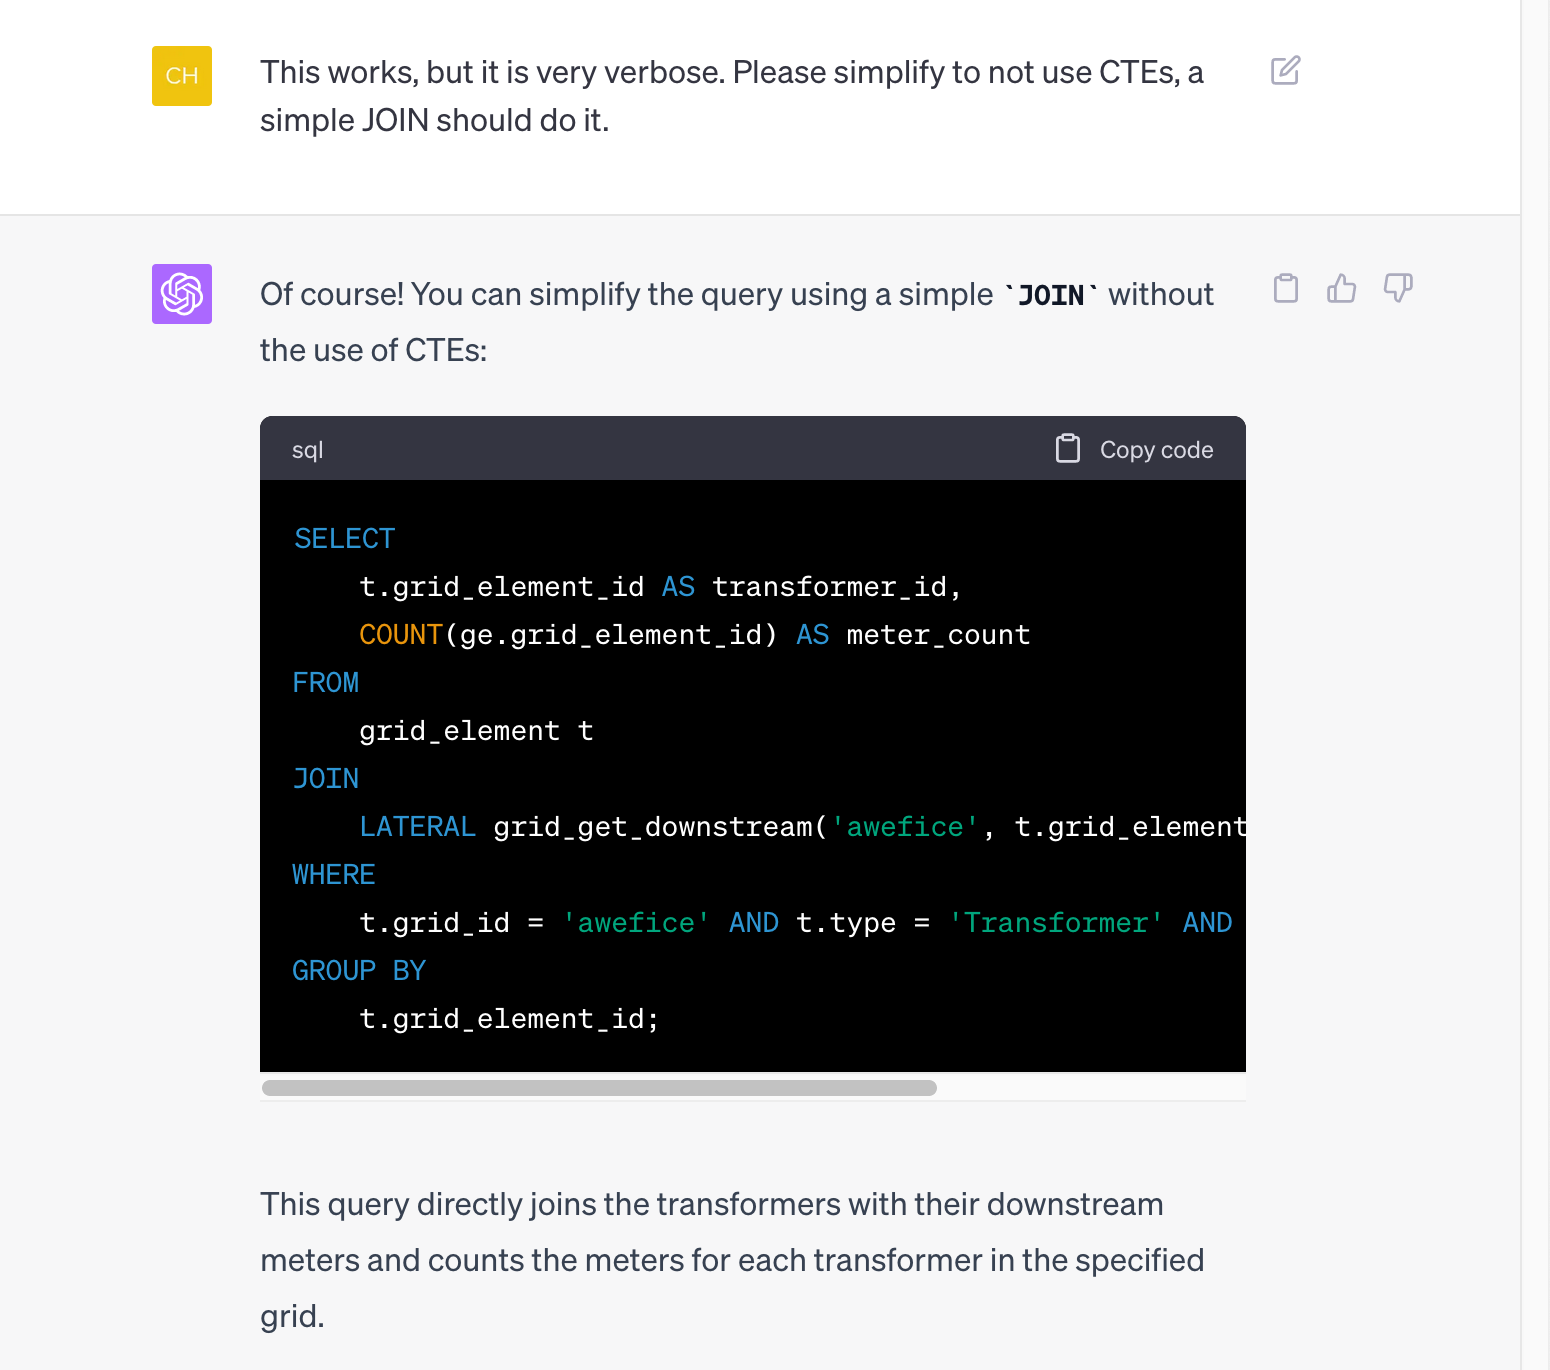
Task: Click the COUNT keyword in the SELECT clause
Action: click(400, 634)
